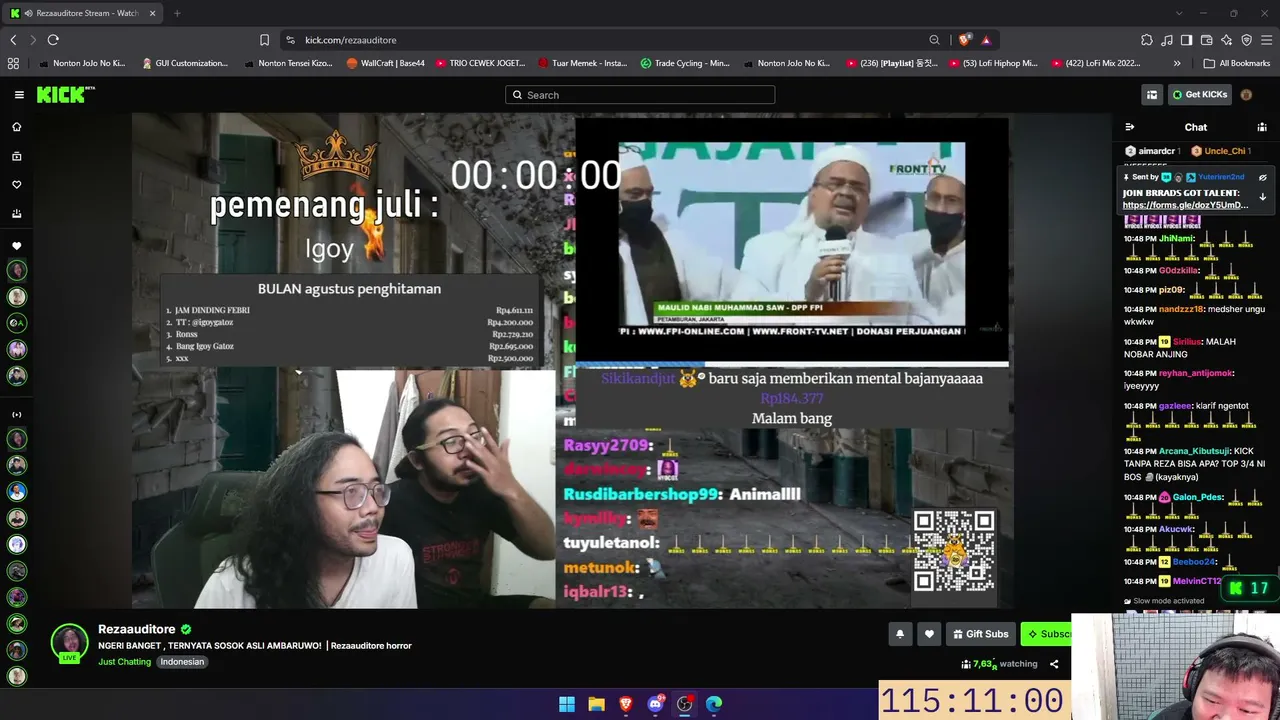Open the Windows Start menu
Image resolution: width=1280 pixels, height=720 pixels.
(567, 704)
